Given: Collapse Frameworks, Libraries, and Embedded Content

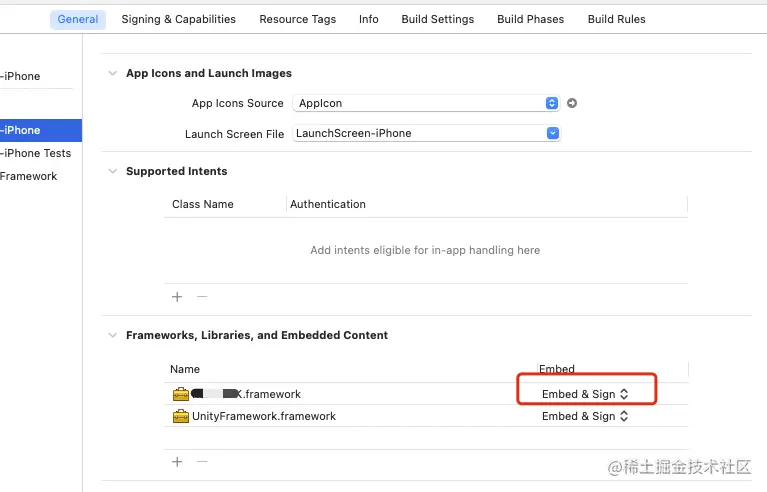Looking at the screenshot, I should [111, 335].
